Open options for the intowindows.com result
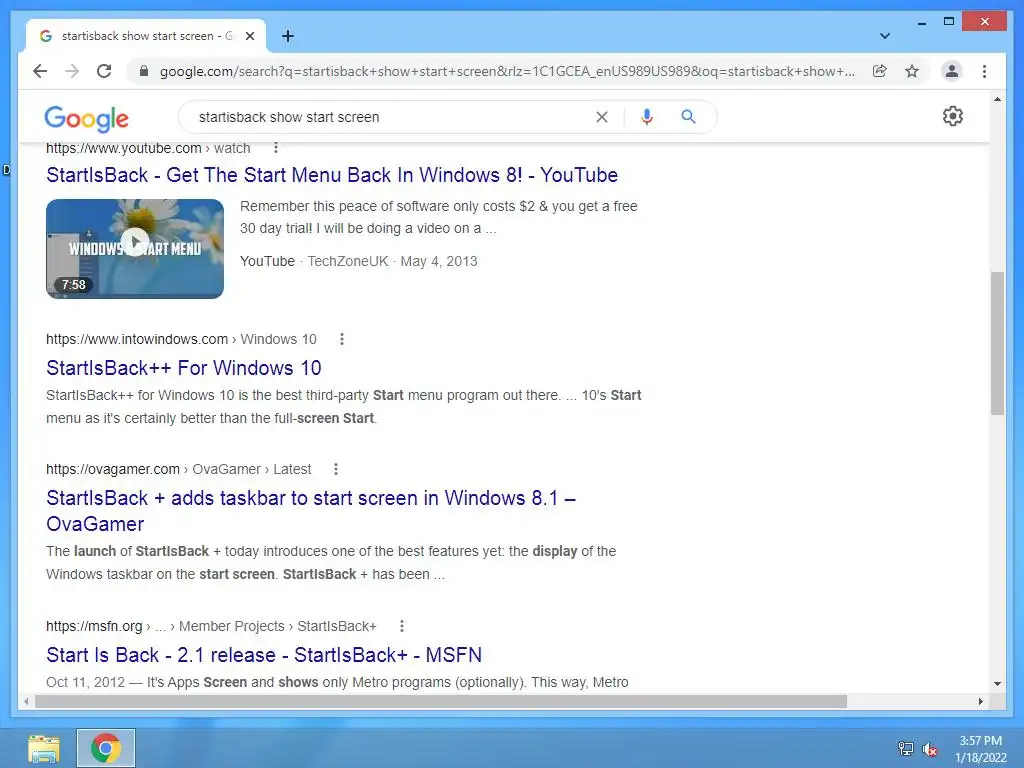This screenshot has width=1024, height=768. tap(342, 339)
